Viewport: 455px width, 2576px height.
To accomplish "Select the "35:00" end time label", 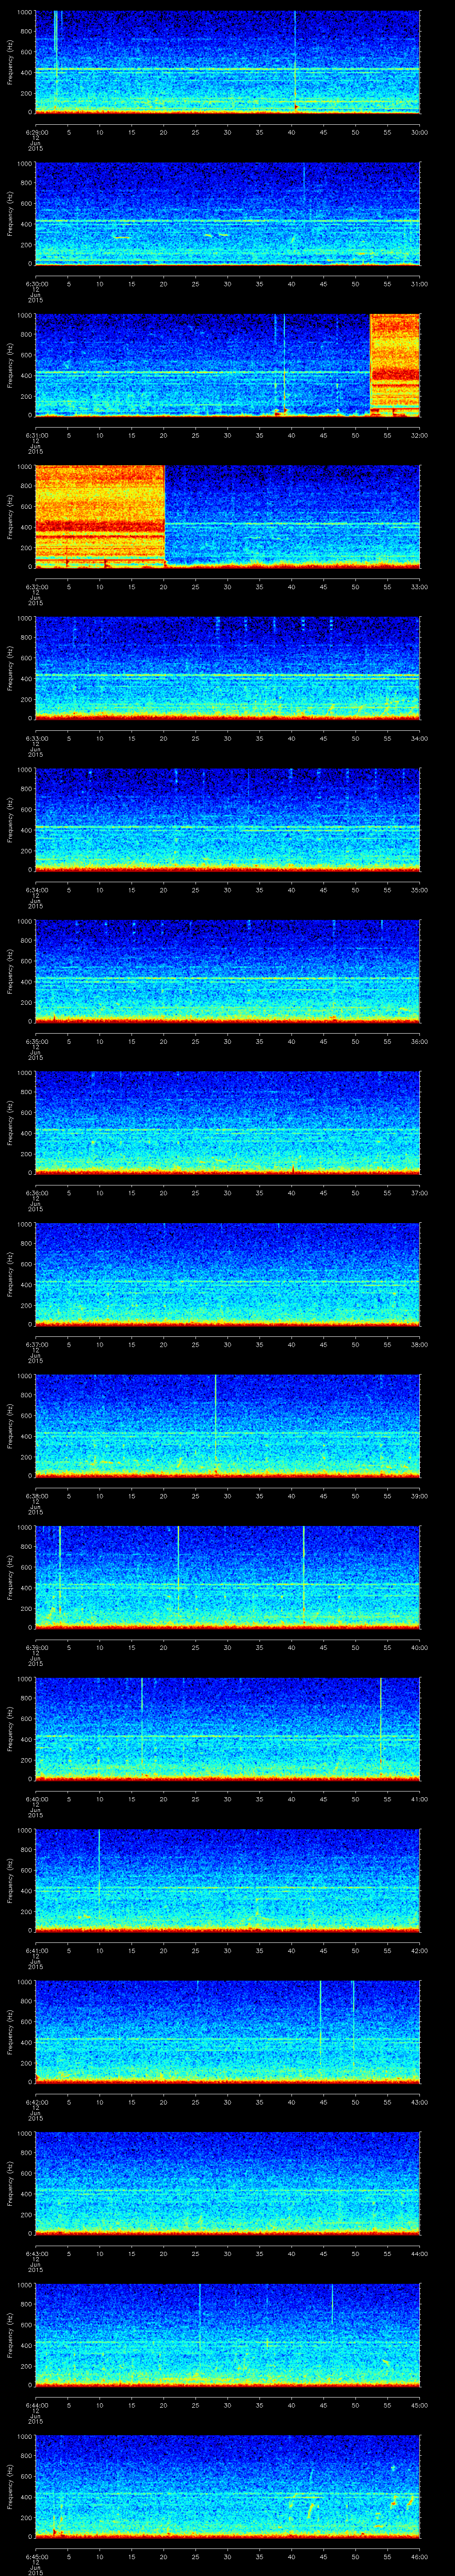I will click(420, 890).
